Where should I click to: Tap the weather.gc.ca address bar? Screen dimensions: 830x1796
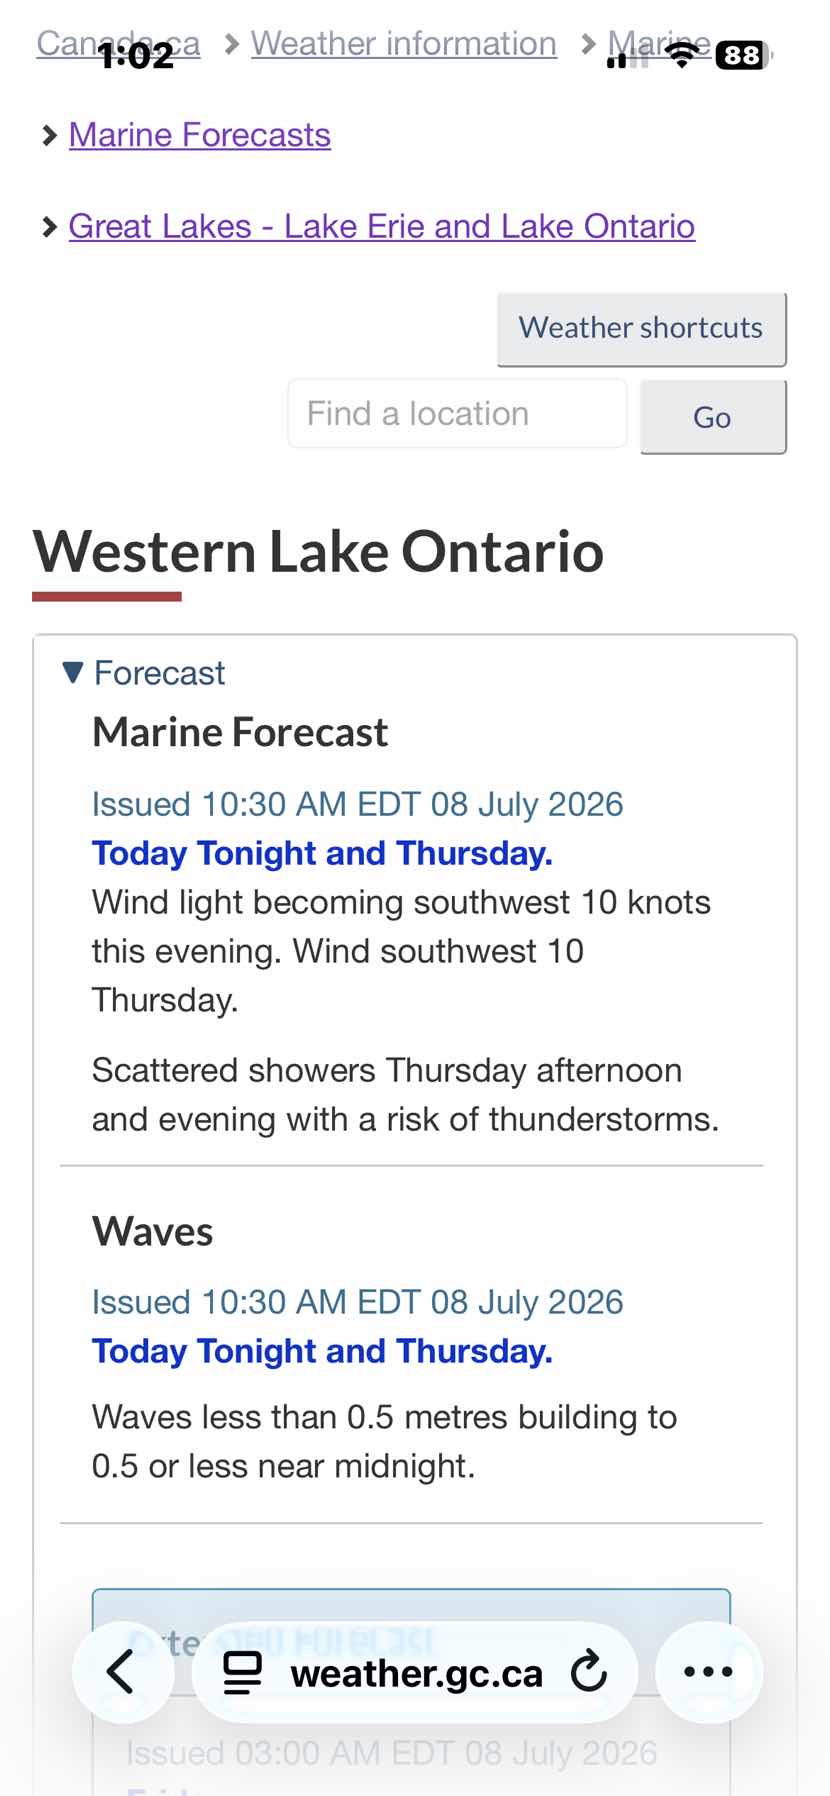point(416,1672)
